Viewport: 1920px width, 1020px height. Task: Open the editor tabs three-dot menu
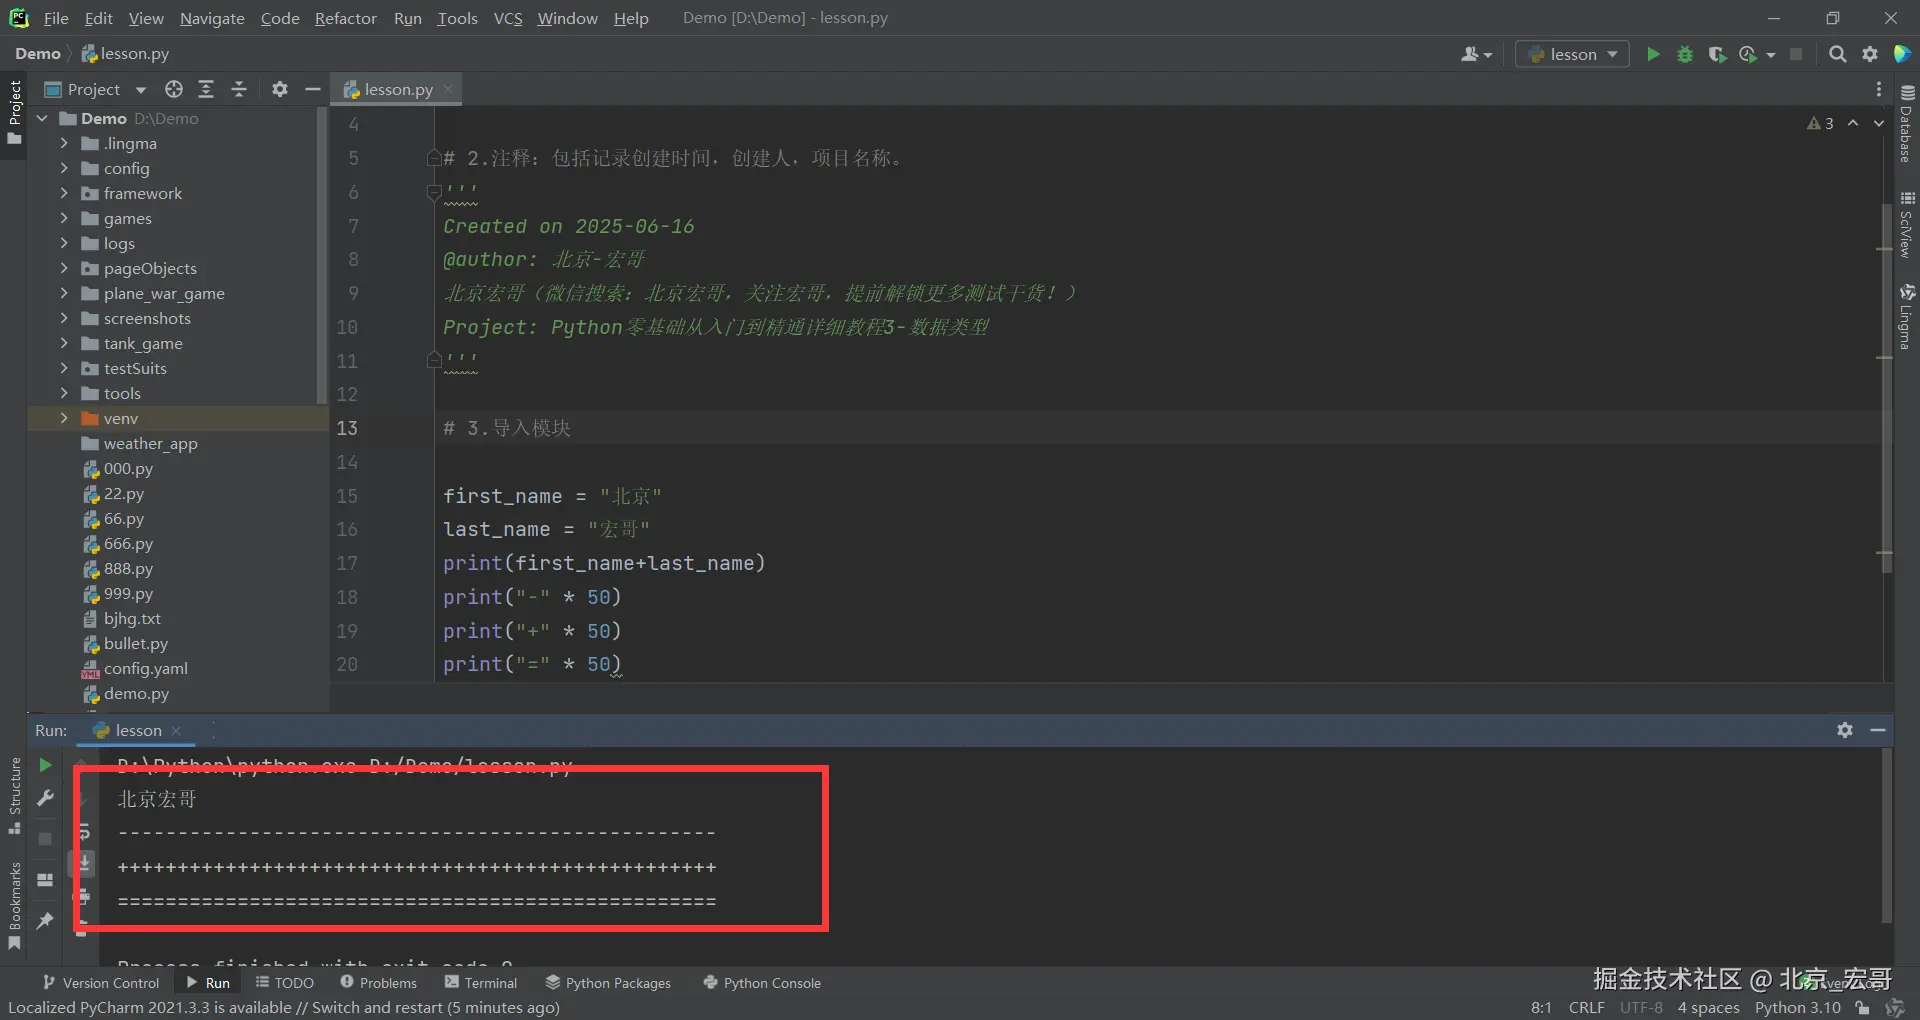coord(1879,89)
